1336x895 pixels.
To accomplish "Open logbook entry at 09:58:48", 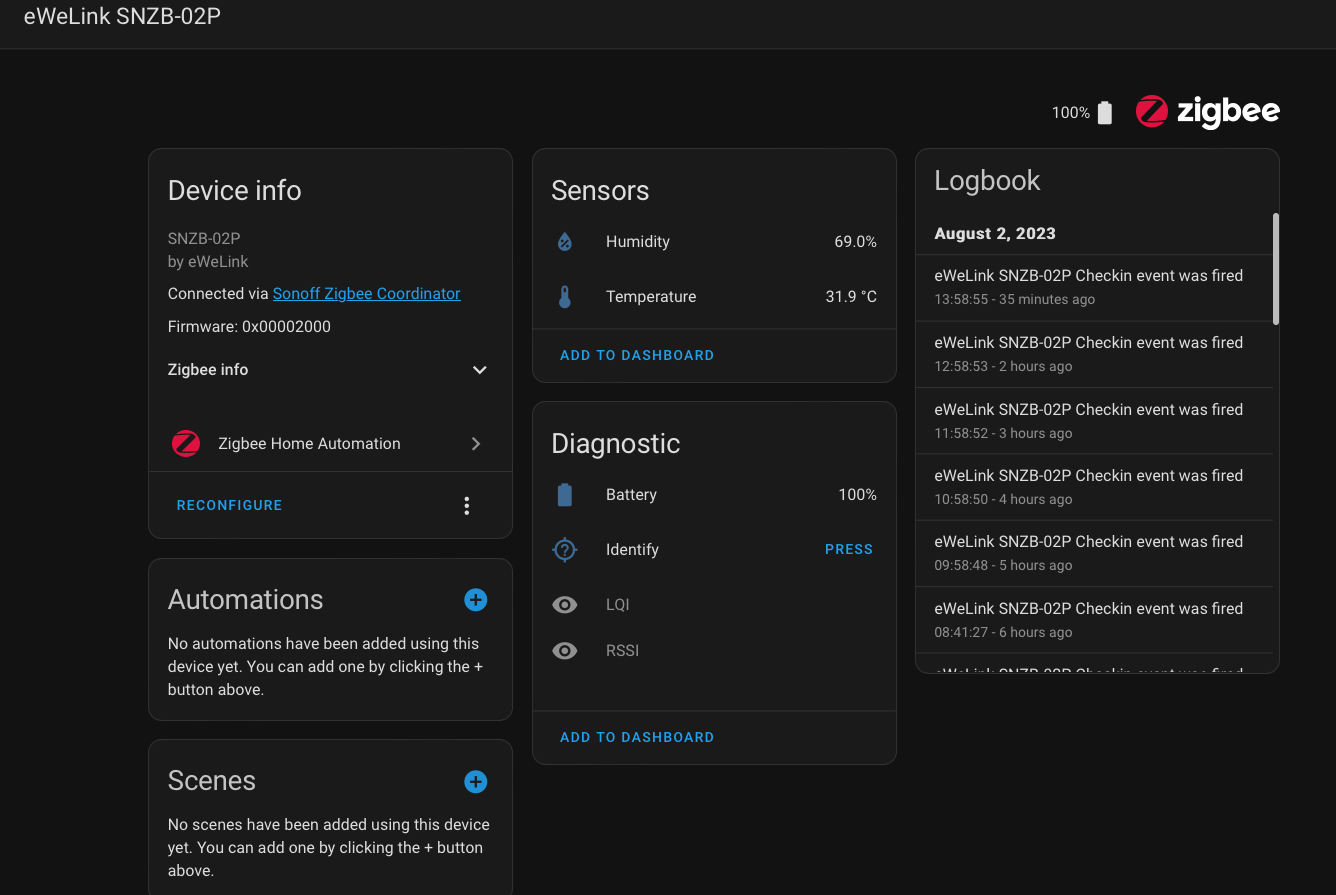I will point(1094,553).
